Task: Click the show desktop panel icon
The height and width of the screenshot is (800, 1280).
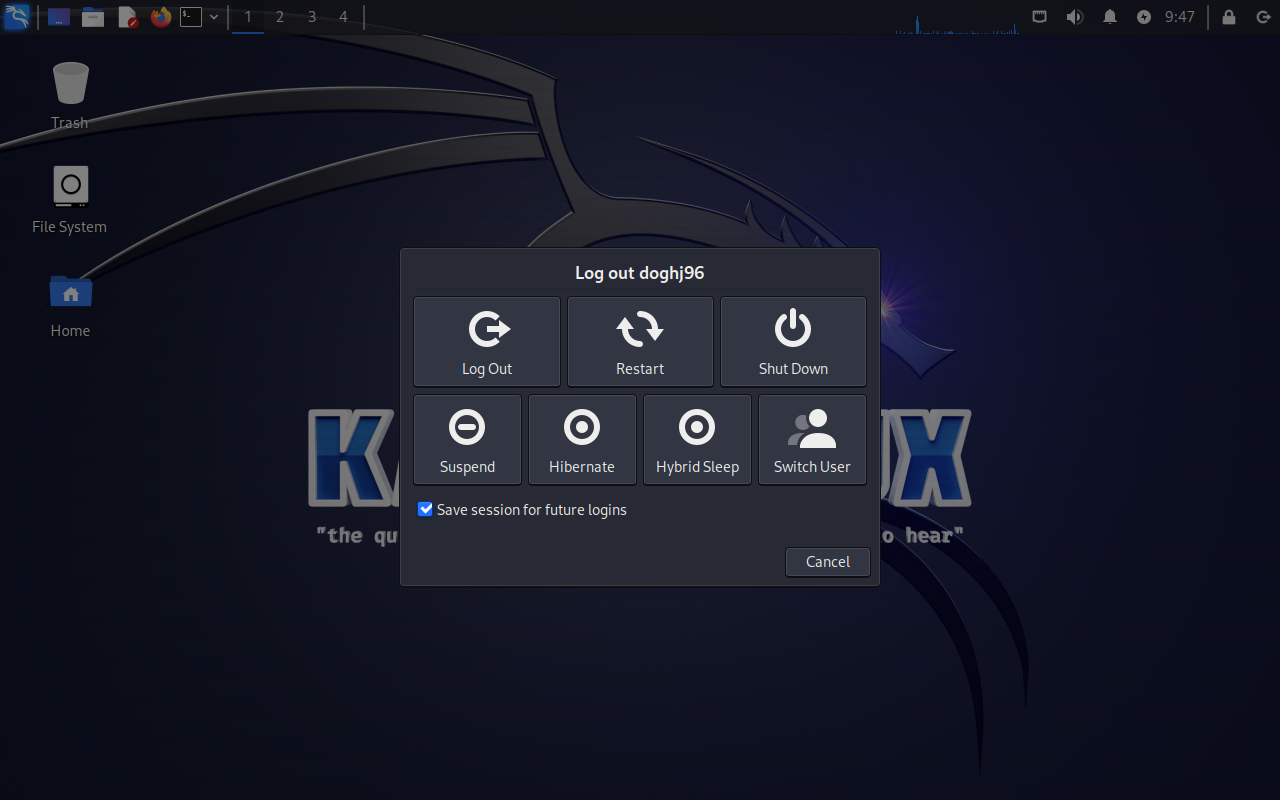Action: (x=59, y=17)
